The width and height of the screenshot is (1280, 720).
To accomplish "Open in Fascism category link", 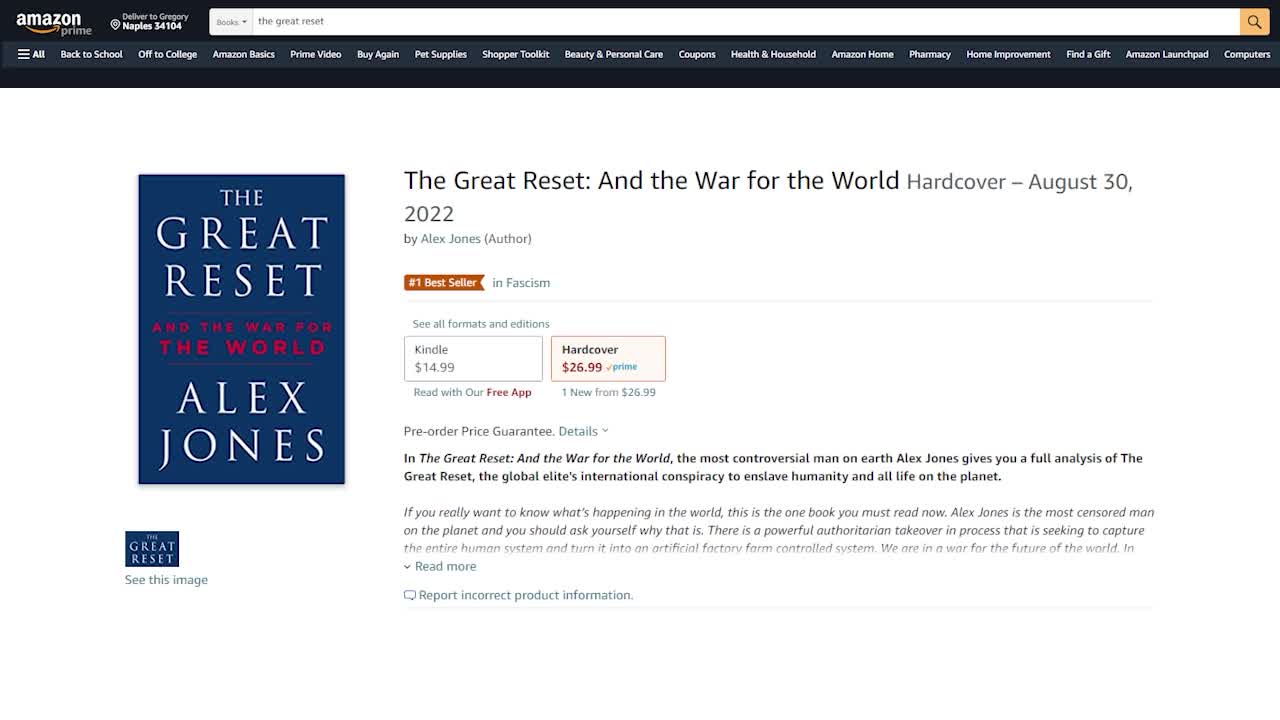I will 521,283.
